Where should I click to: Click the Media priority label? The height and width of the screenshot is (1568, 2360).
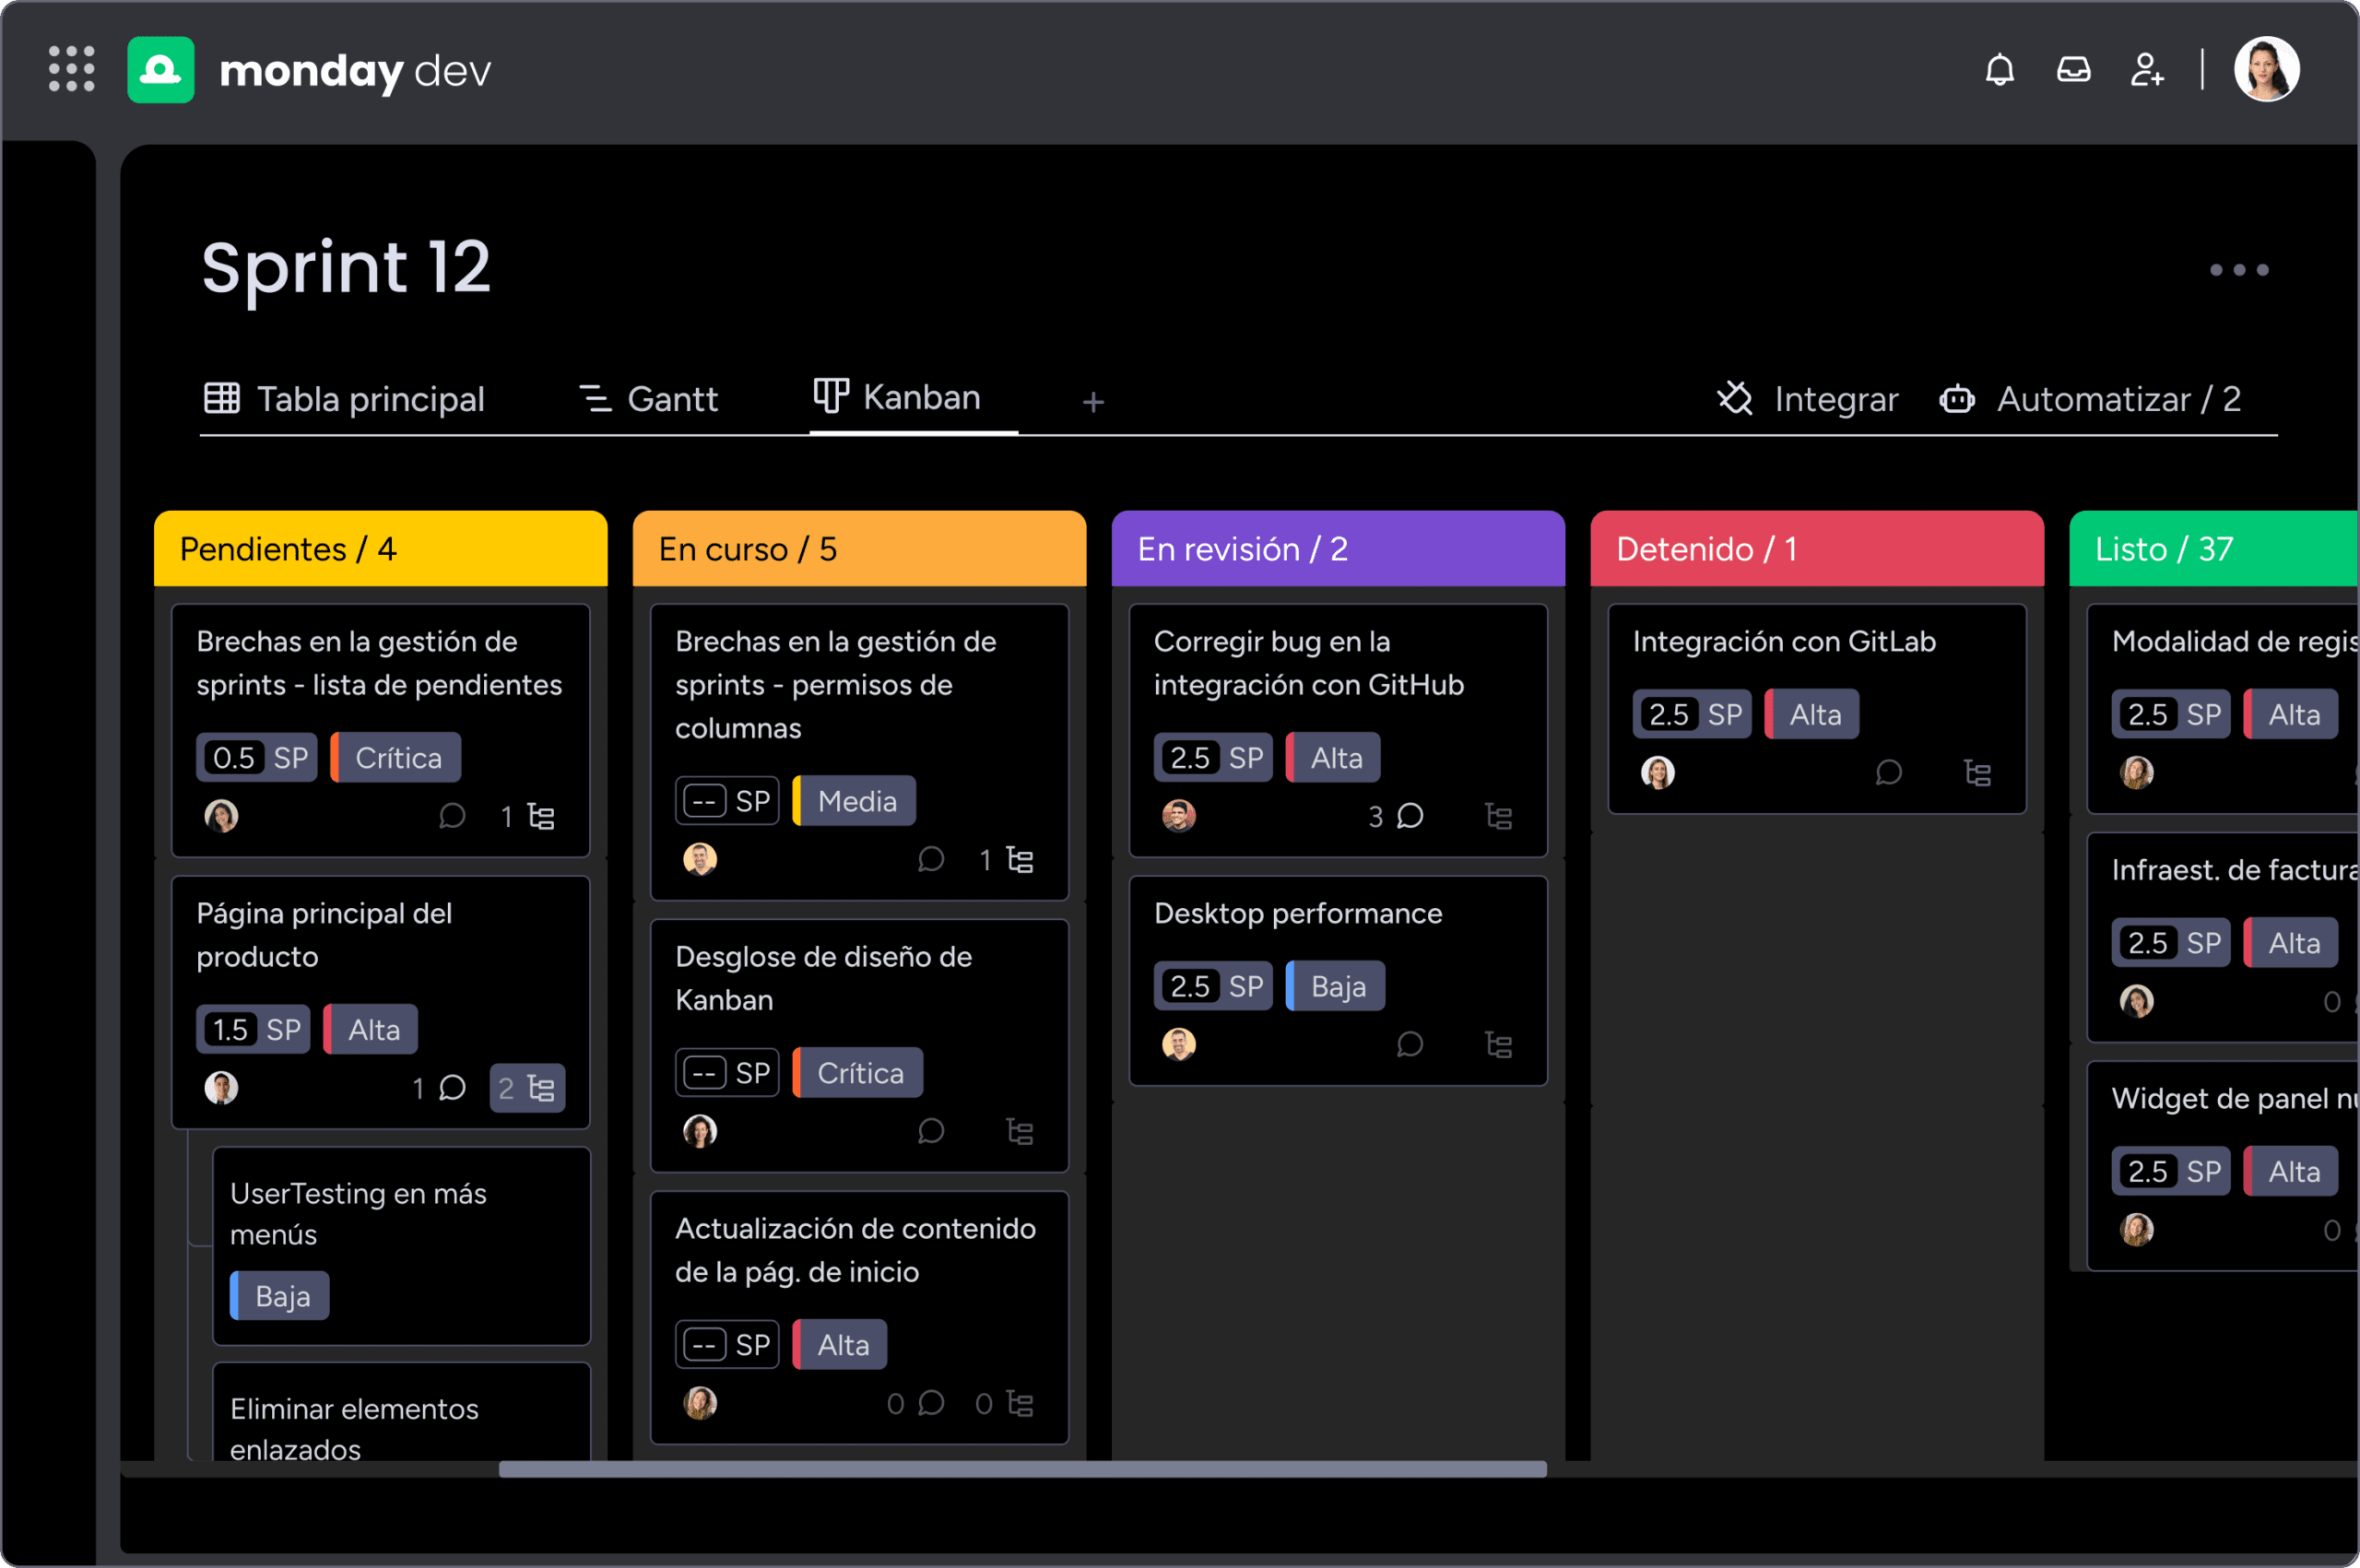click(855, 801)
